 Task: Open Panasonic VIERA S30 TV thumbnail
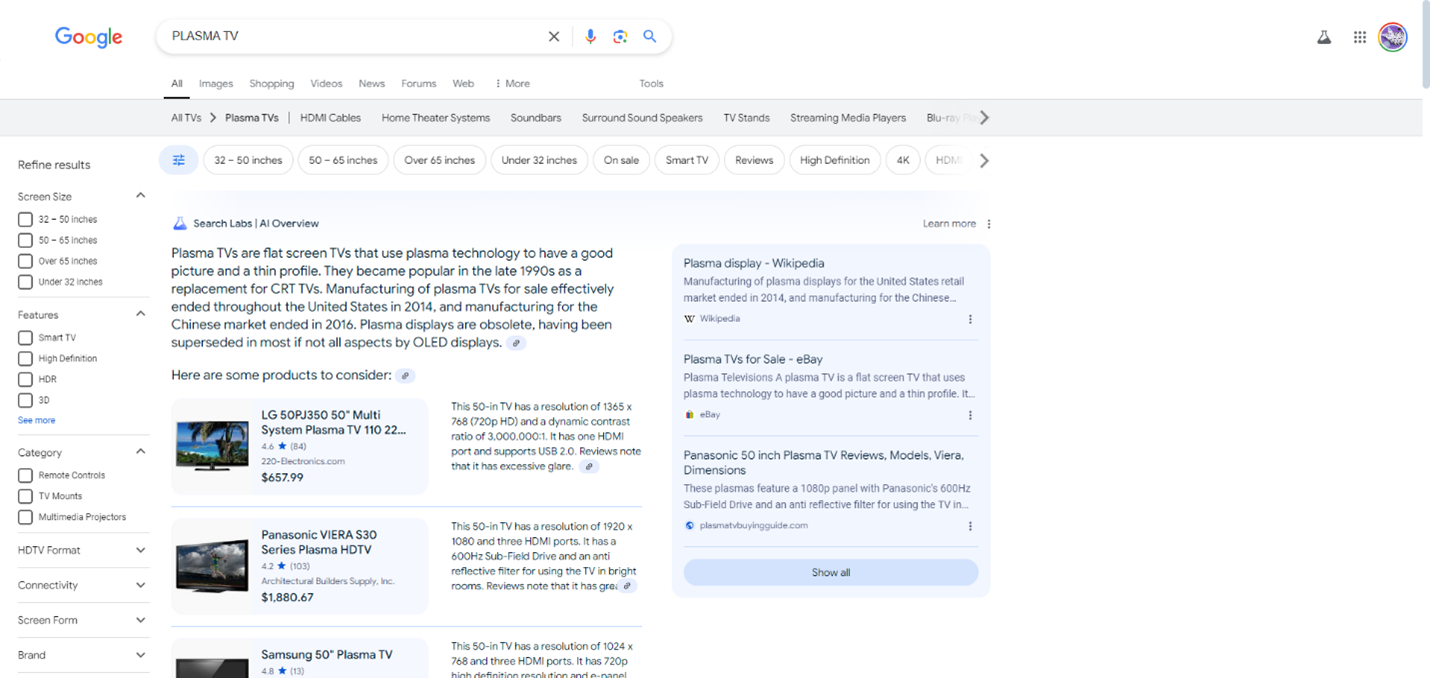pyautogui.click(x=212, y=566)
